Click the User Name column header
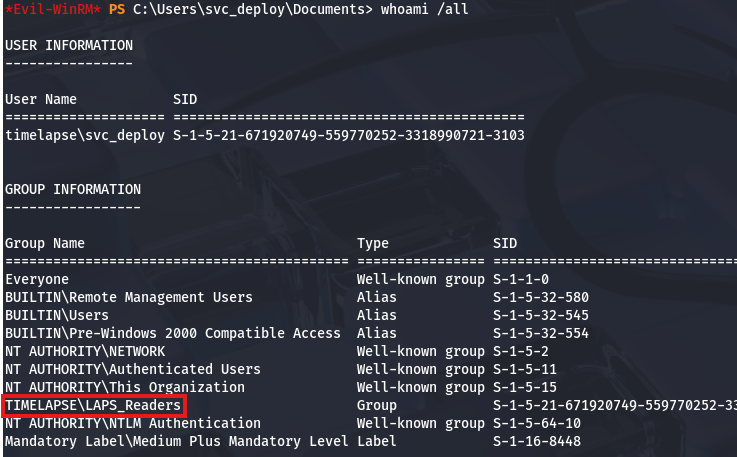 point(40,99)
